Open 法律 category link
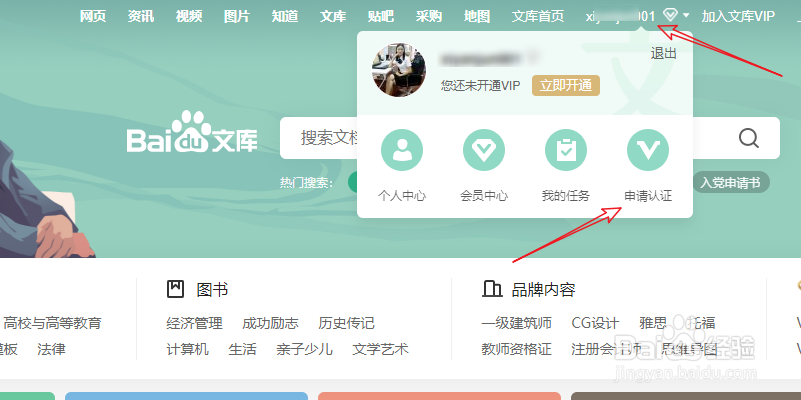Image resolution: width=801 pixels, height=400 pixels. [x=51, y=349]
